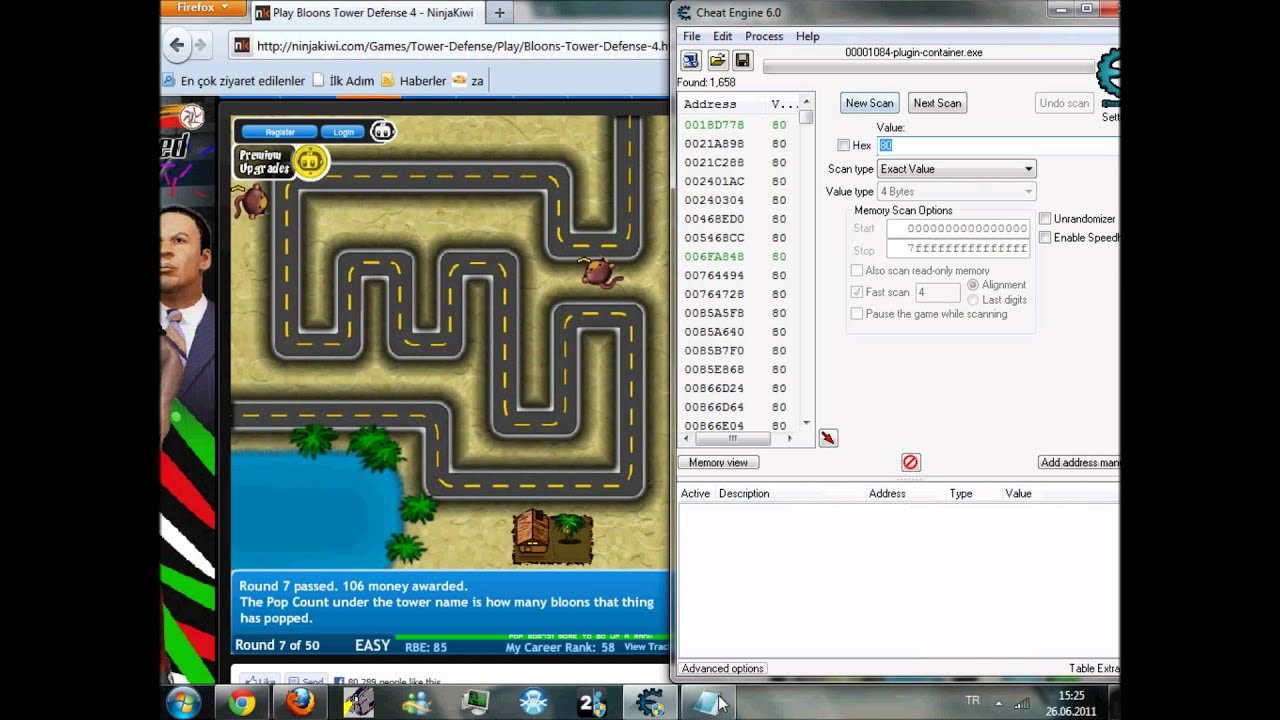
Task: Select address 0021A898 in results
Action: [738, 144]
